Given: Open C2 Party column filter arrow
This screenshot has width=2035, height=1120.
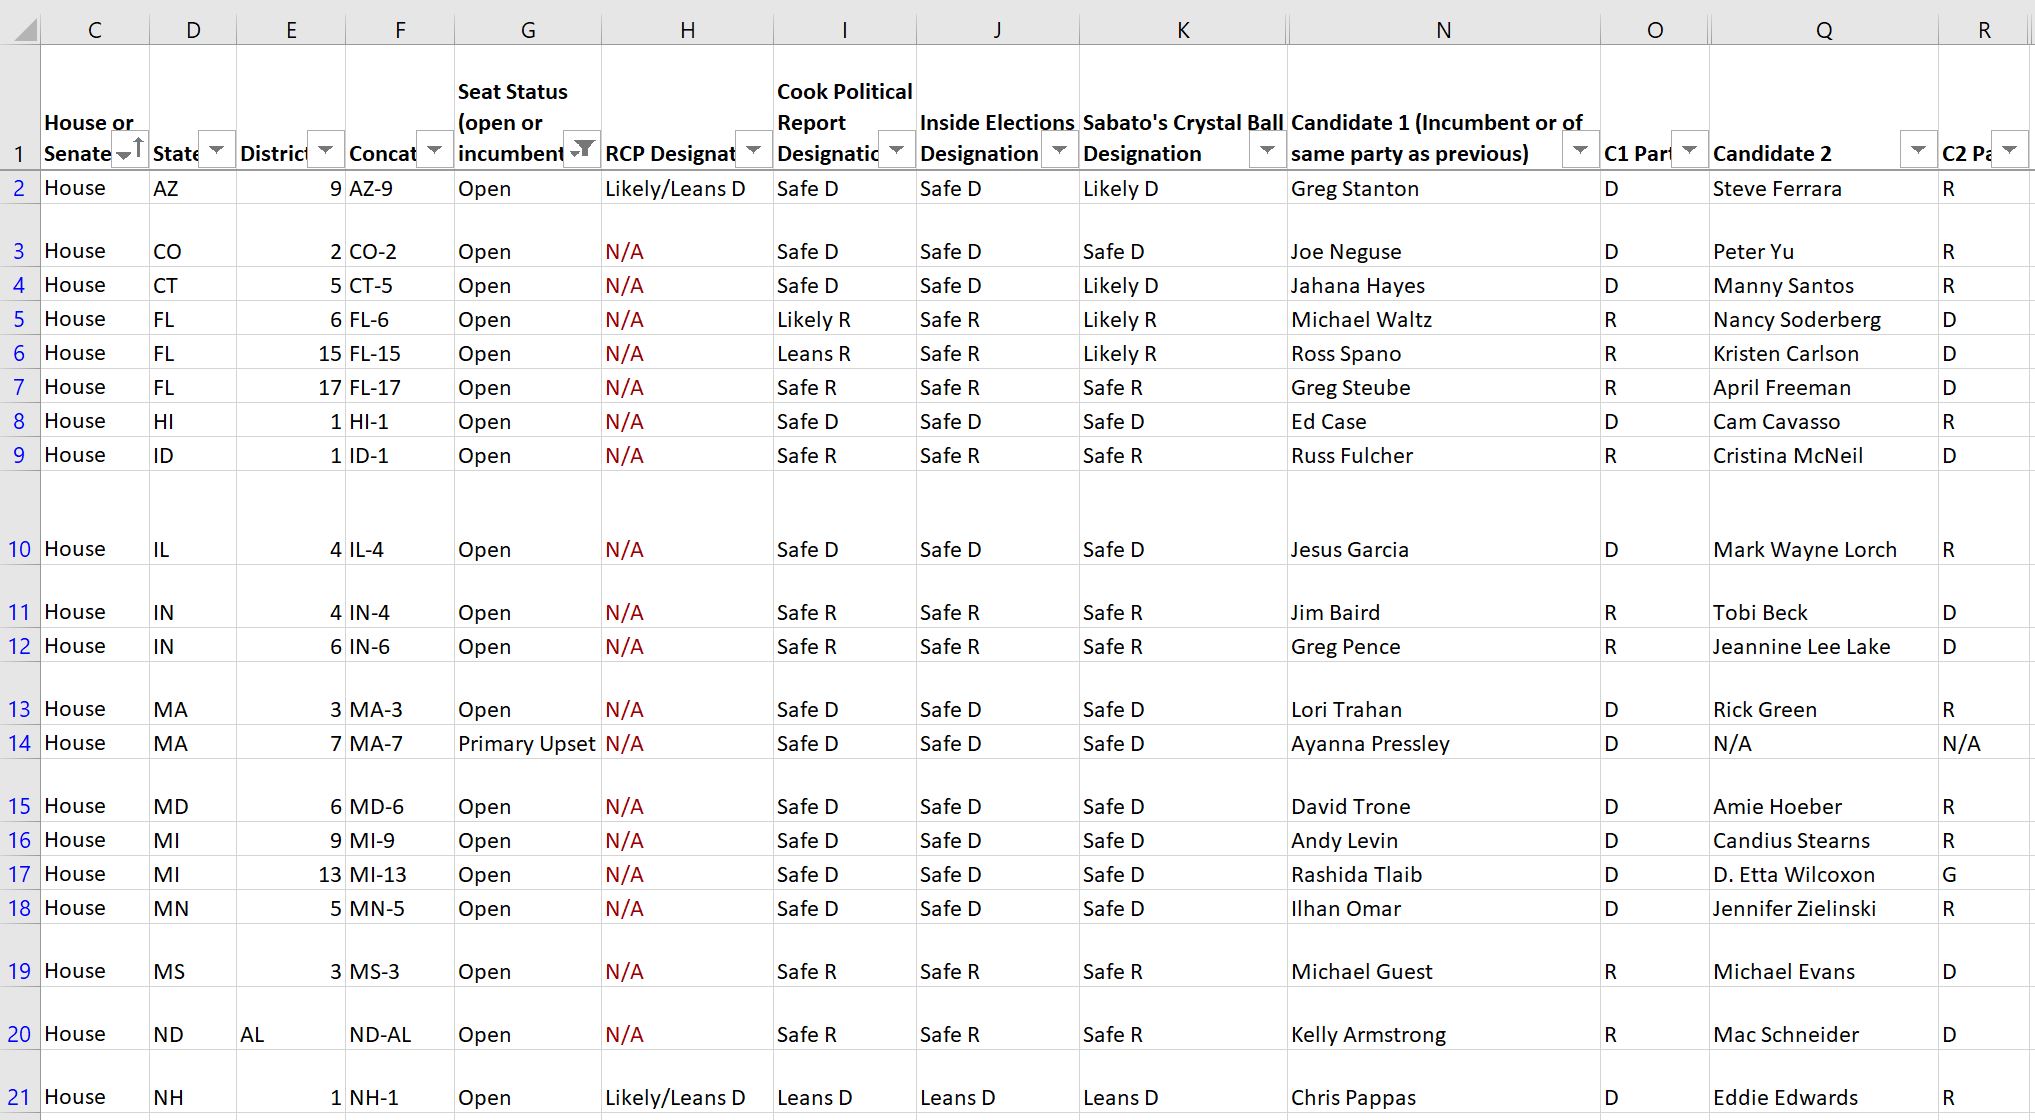Looking at the screenshot, I should point(2010,151).
